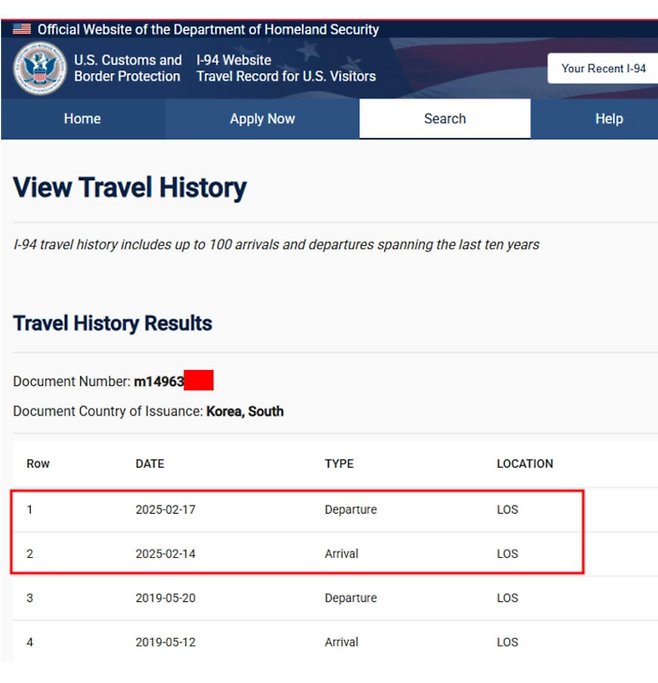This screenshot has height=683, width=658.
Task: Select the Search tab
Action: pos(445,119)
